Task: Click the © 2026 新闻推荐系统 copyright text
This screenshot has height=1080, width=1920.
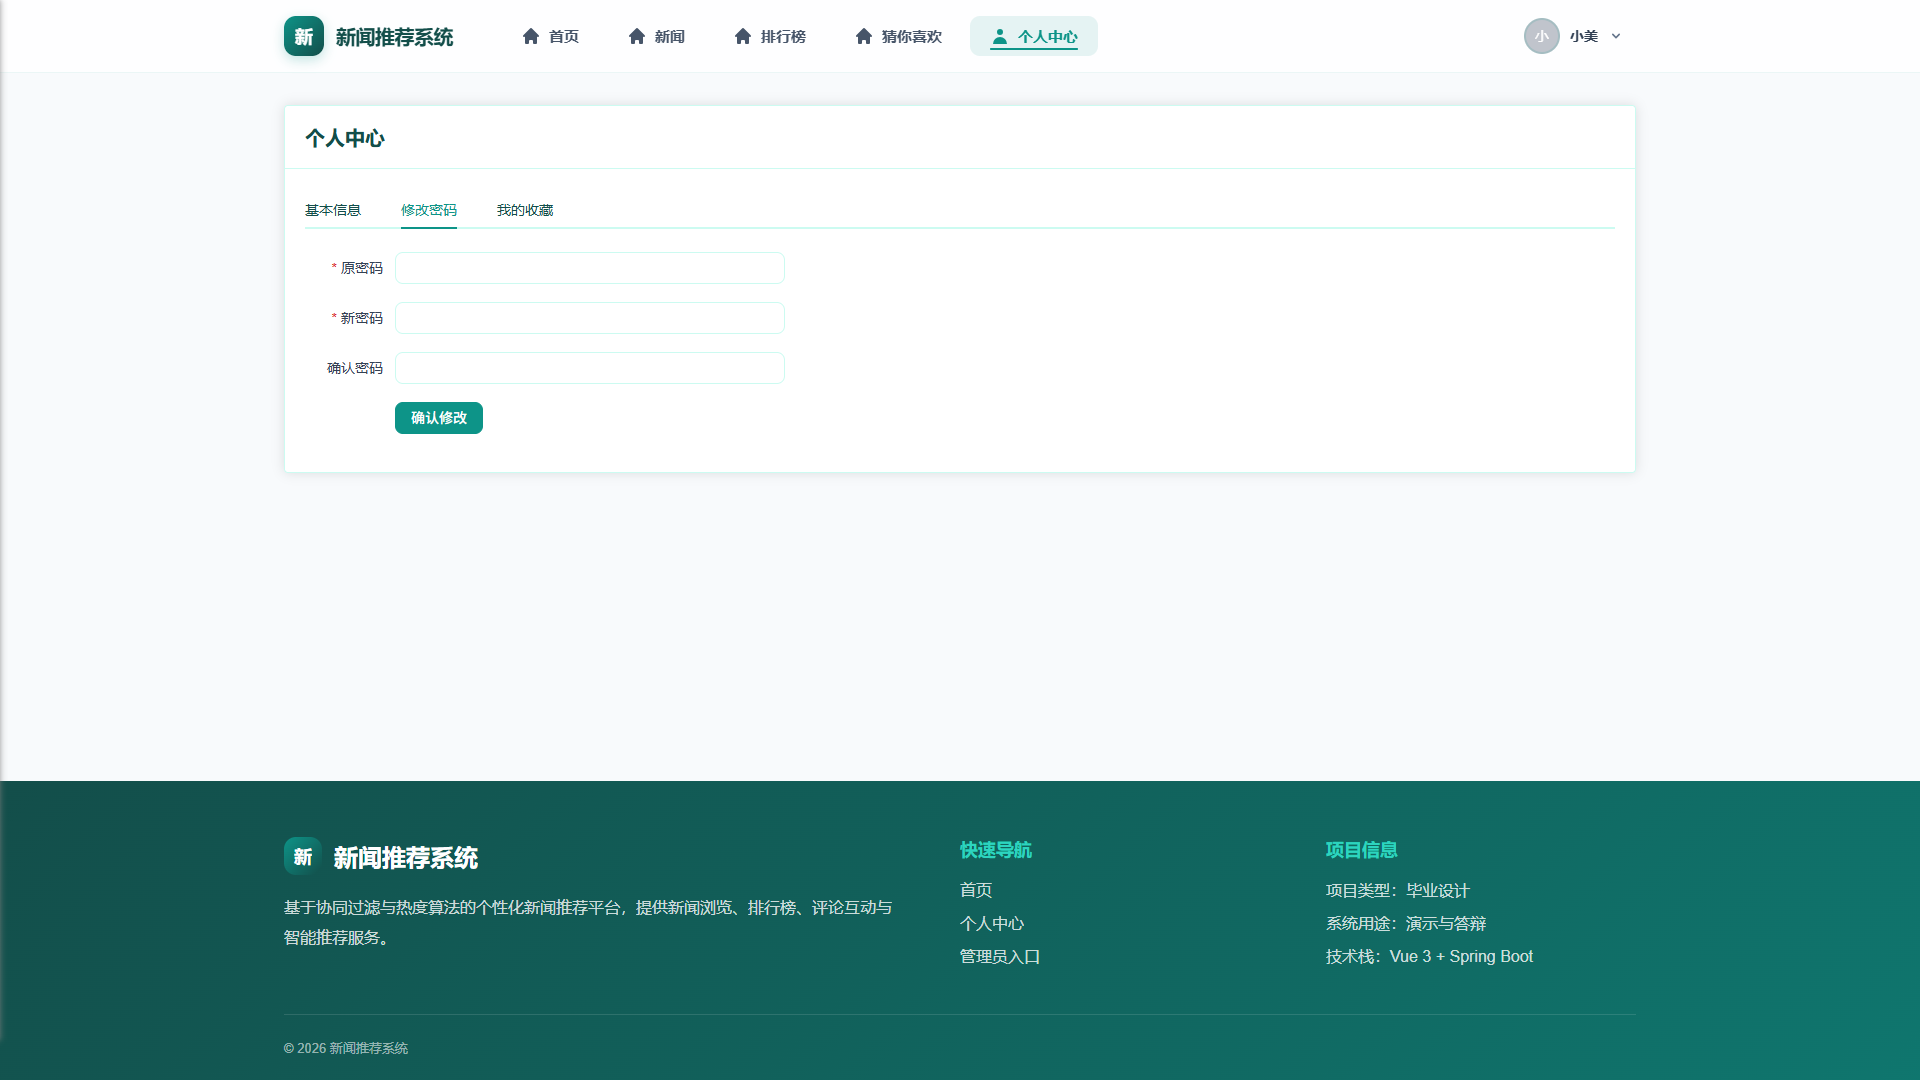Action: tap(346, 1048)
